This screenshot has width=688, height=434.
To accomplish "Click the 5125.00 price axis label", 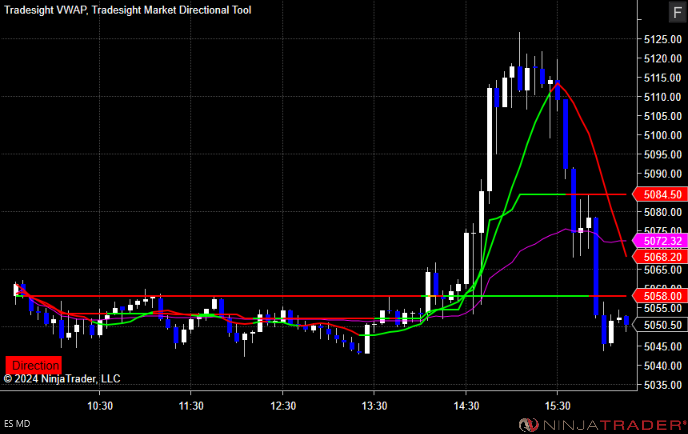I will (663, 39).
